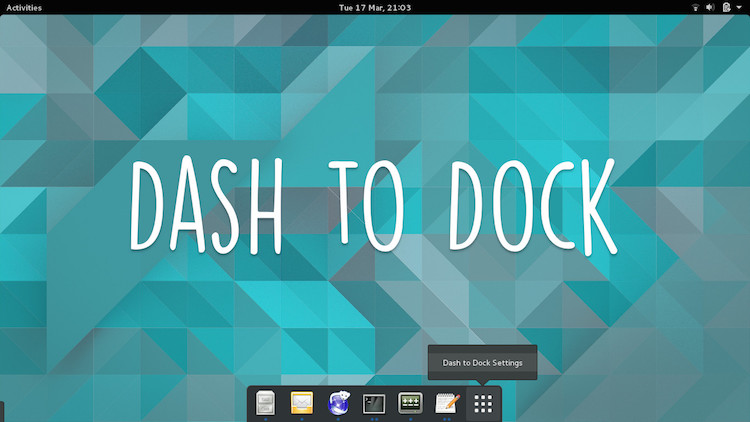750x422 pixels.
Task: Click the date and time clock
Action: click(375, 7)
